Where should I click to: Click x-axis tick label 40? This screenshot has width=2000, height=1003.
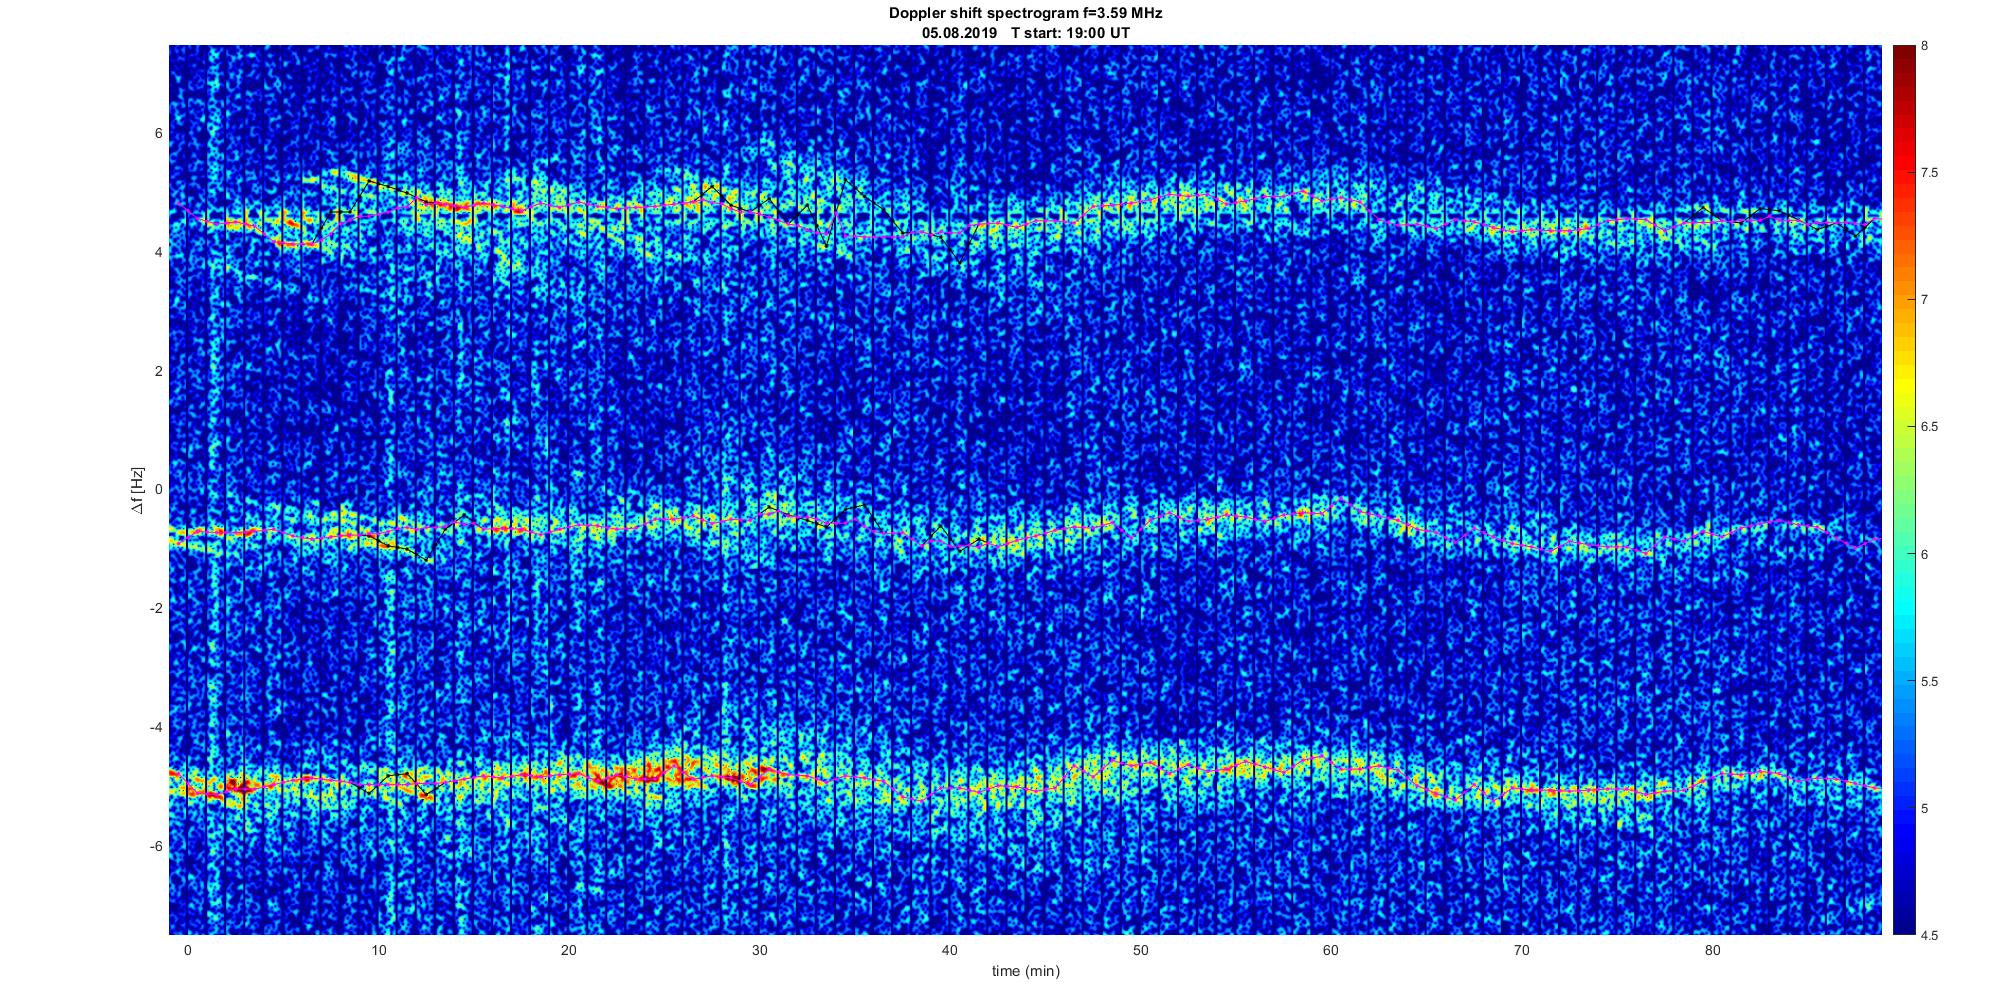pyautogui.click(x=950, y=950)
